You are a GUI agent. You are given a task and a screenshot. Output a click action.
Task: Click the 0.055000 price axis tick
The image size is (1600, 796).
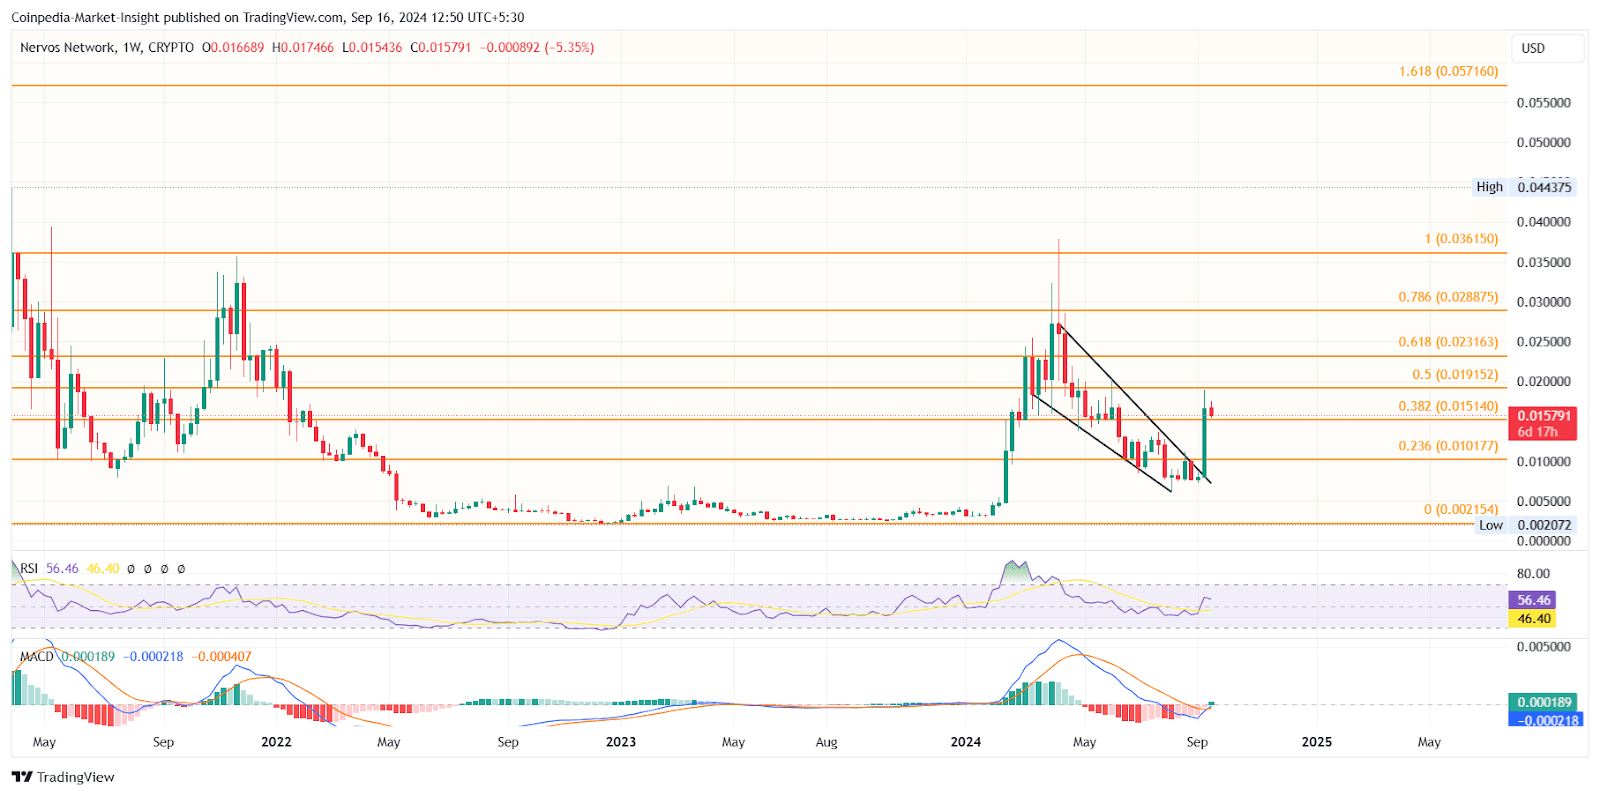tap(1543, 103)
